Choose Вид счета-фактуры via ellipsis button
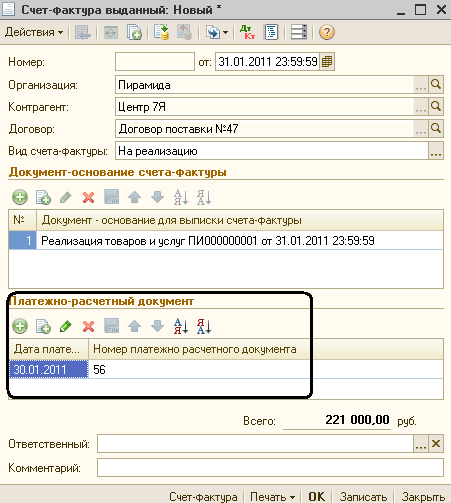 (436, 151)
